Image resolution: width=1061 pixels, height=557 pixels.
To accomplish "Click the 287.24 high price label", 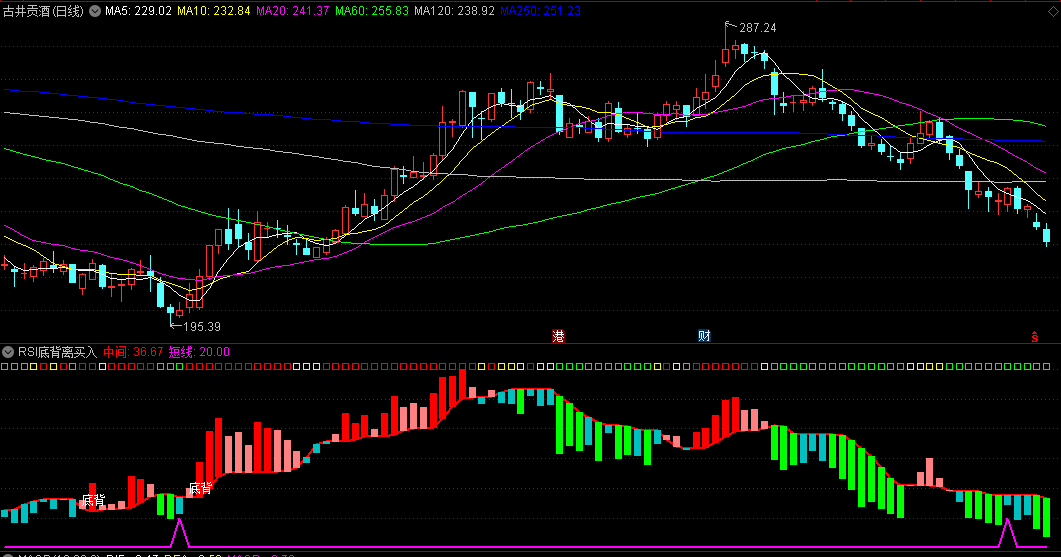I will click(757, 28).
